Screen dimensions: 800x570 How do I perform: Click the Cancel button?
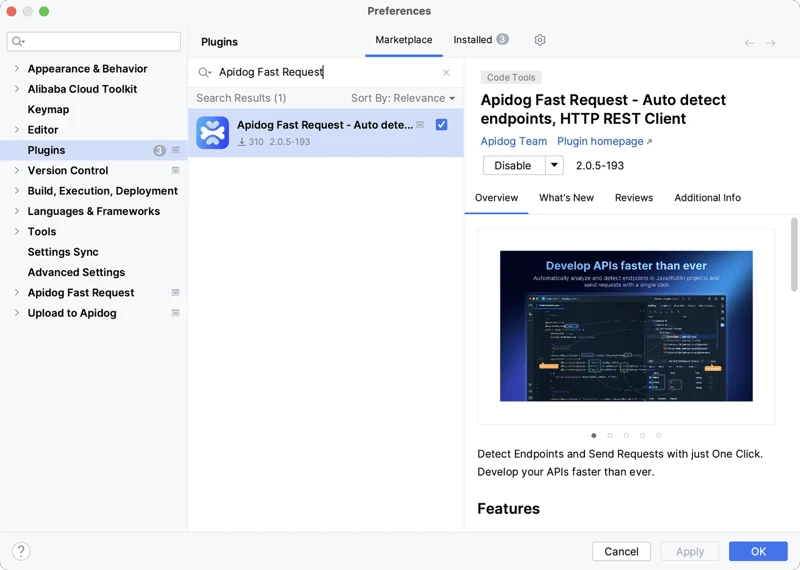[x=621, y=551]
